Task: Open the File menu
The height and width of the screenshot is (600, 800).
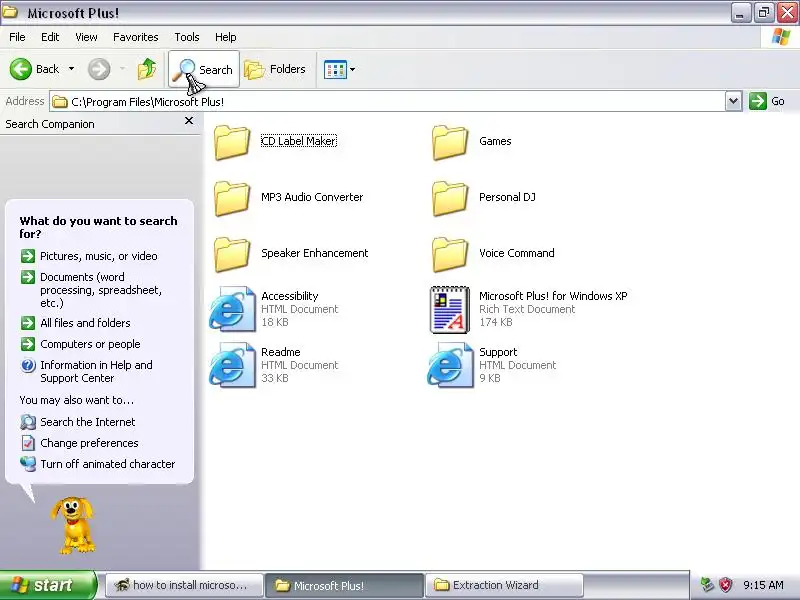Action: (17, 37)
